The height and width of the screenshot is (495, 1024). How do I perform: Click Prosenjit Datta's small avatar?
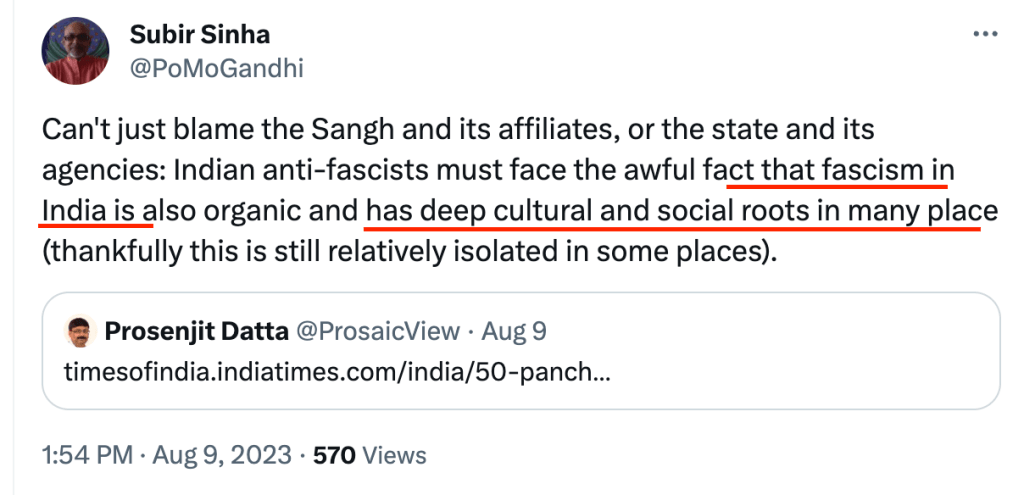coord(79,331)
